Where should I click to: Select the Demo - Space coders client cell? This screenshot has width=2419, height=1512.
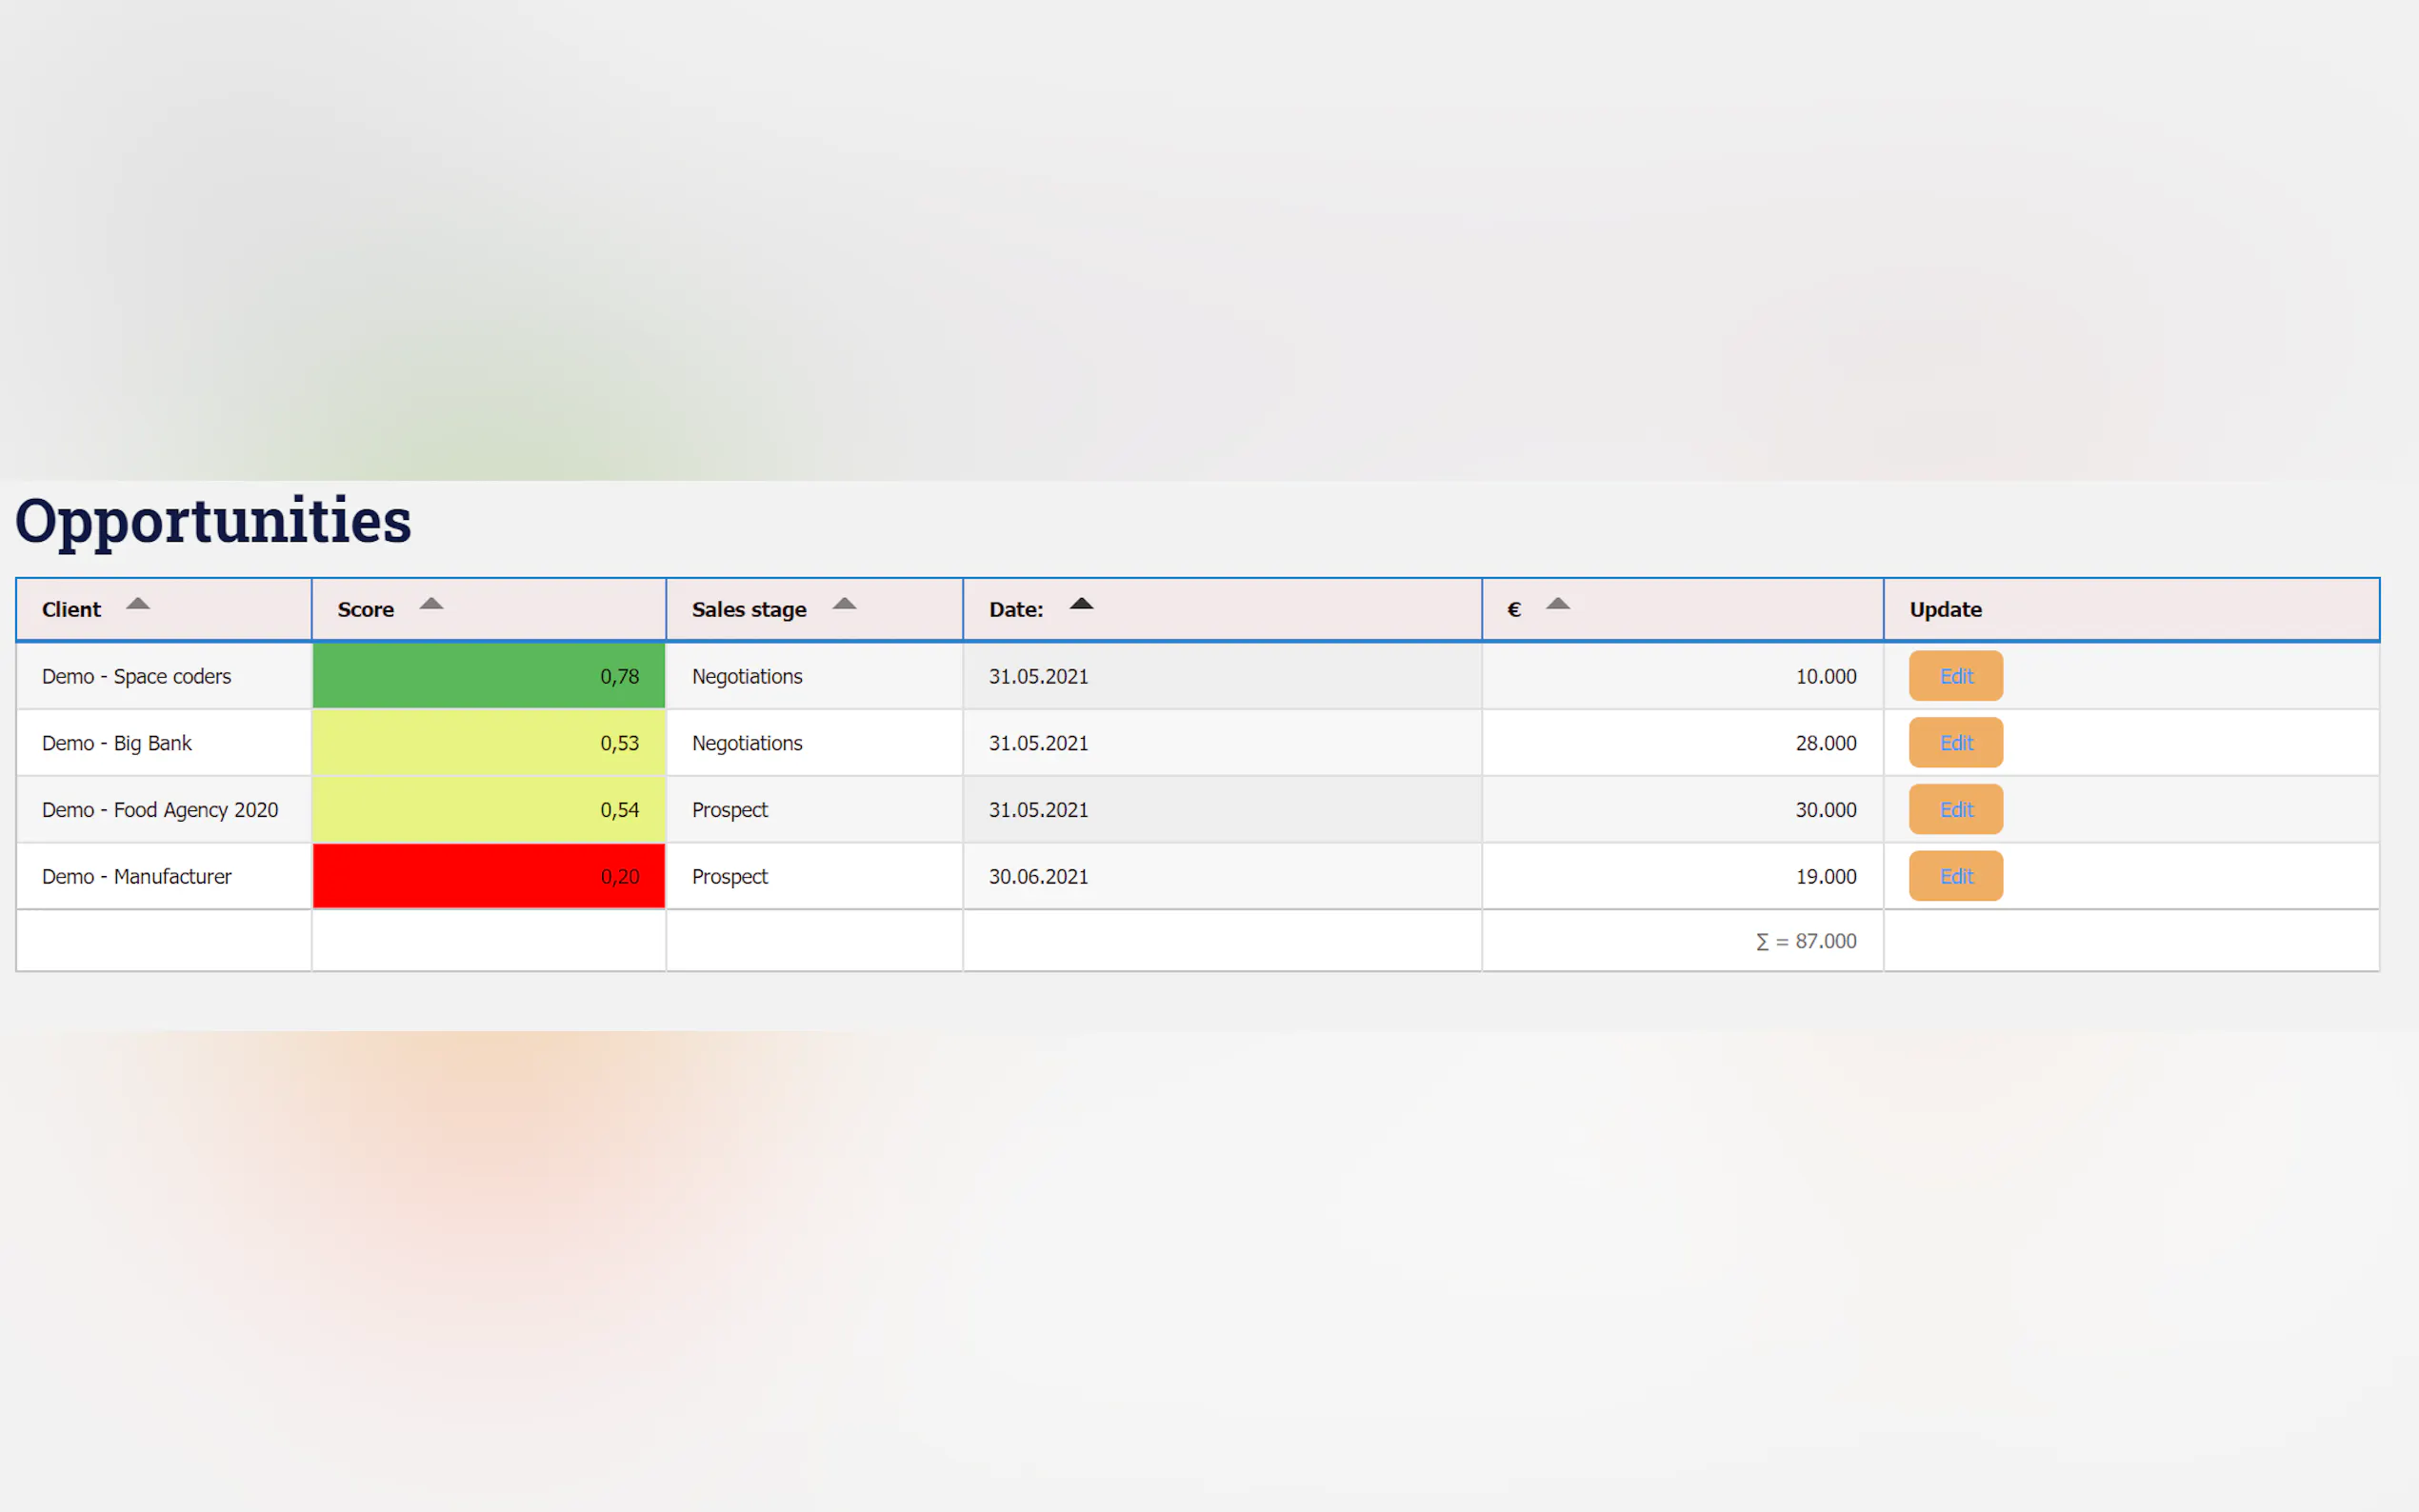(137, 676)
